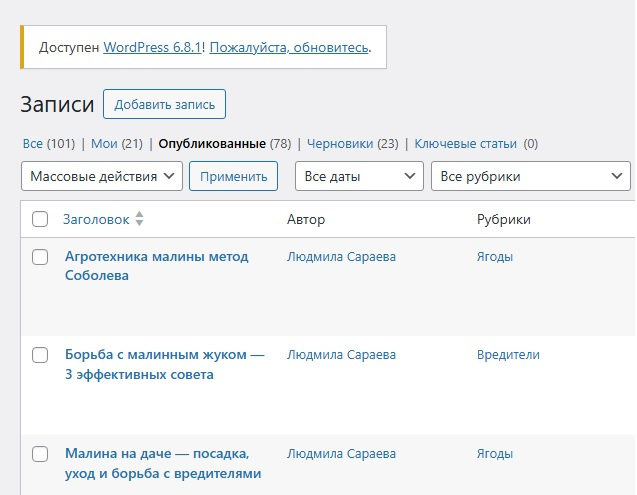Image resolution: width=637 pixels, height=495 pixels.
Task: Click the sort arrows beside 'Заголовок'
Action: (139, 219)
